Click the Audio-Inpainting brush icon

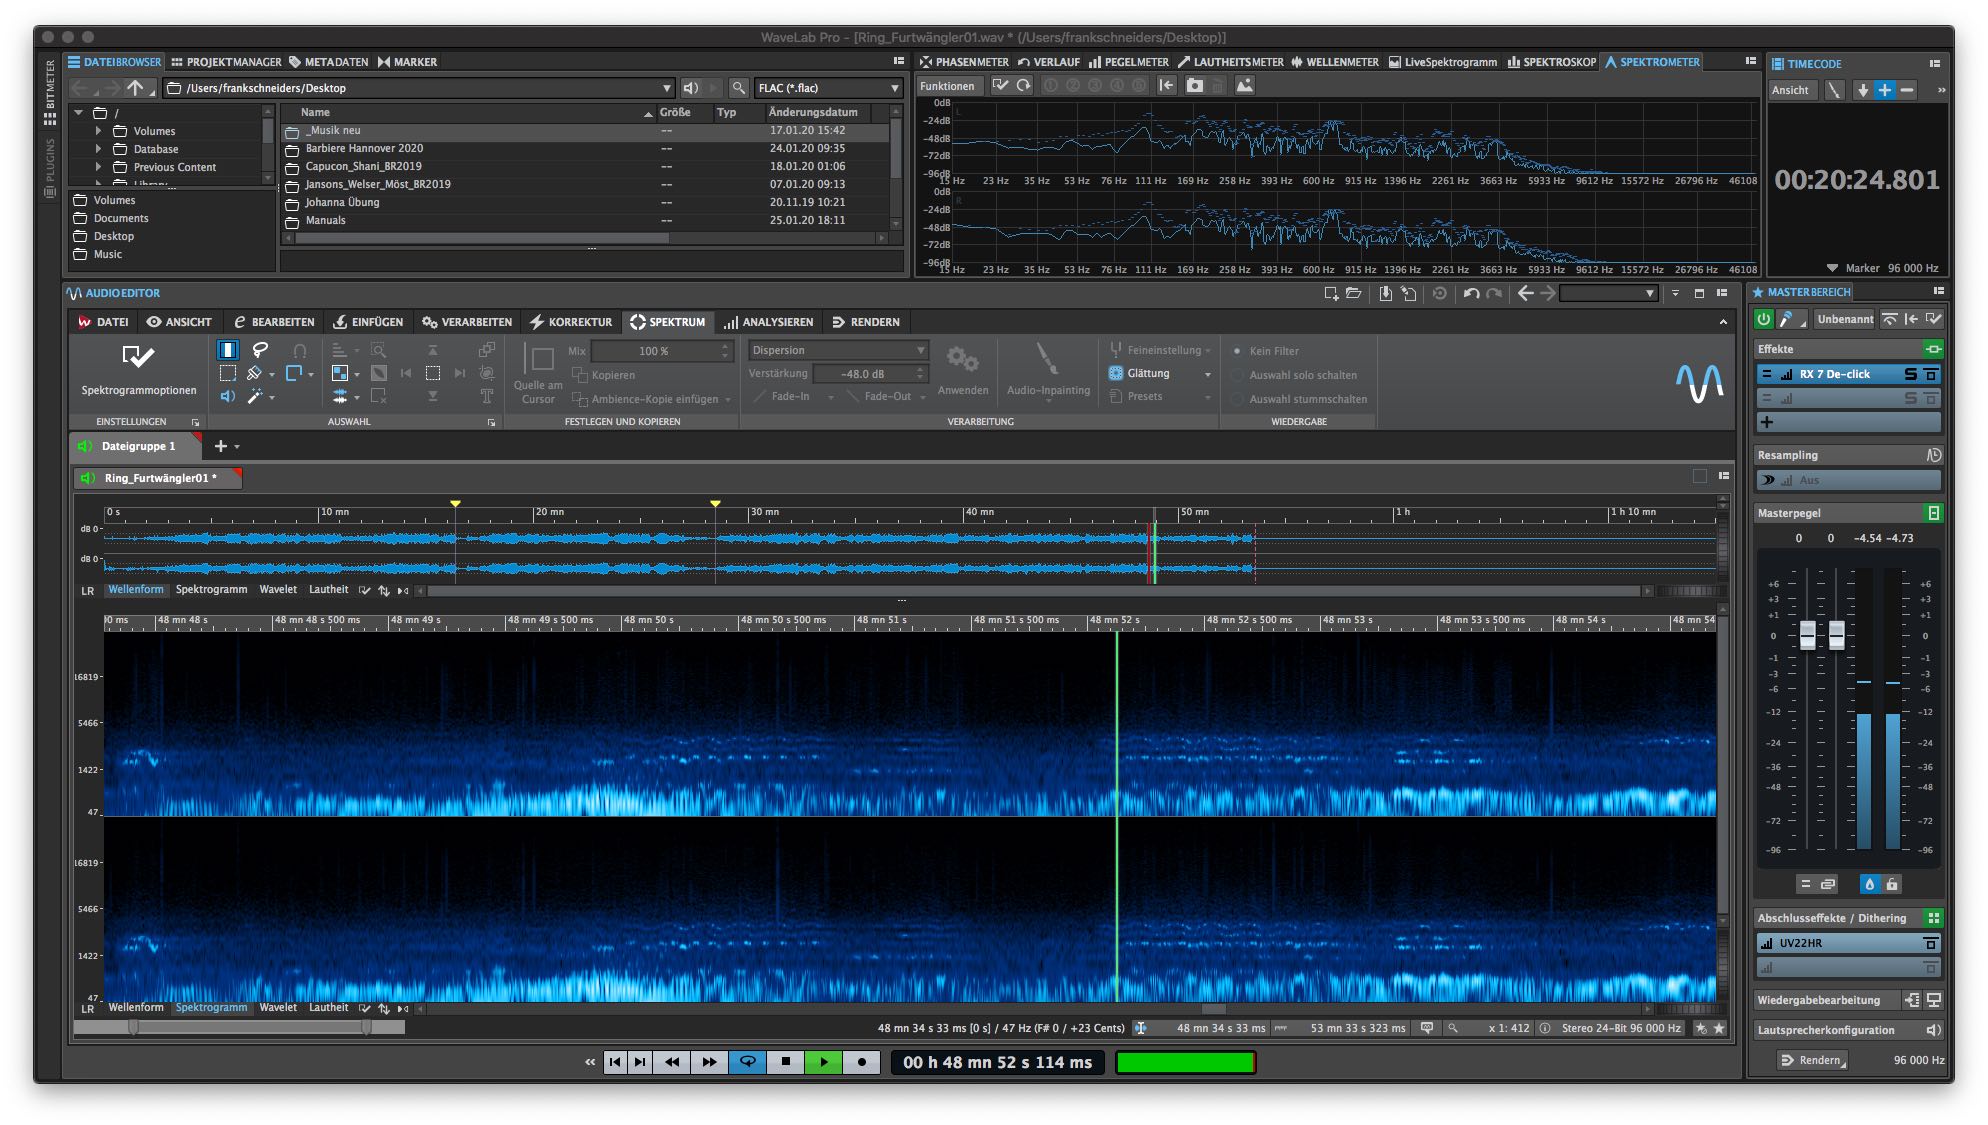pos(1047,358)
